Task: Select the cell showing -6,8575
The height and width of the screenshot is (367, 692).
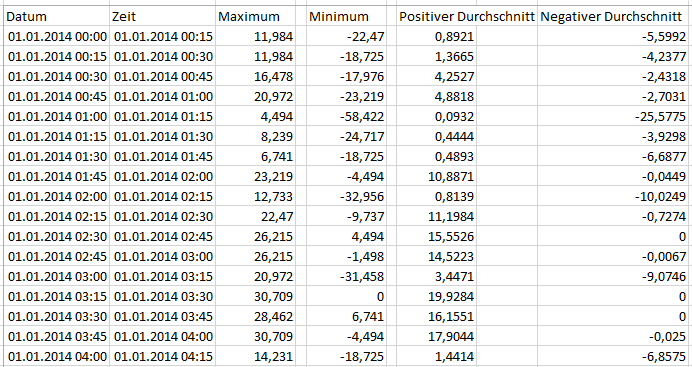Action: (613, 356)
